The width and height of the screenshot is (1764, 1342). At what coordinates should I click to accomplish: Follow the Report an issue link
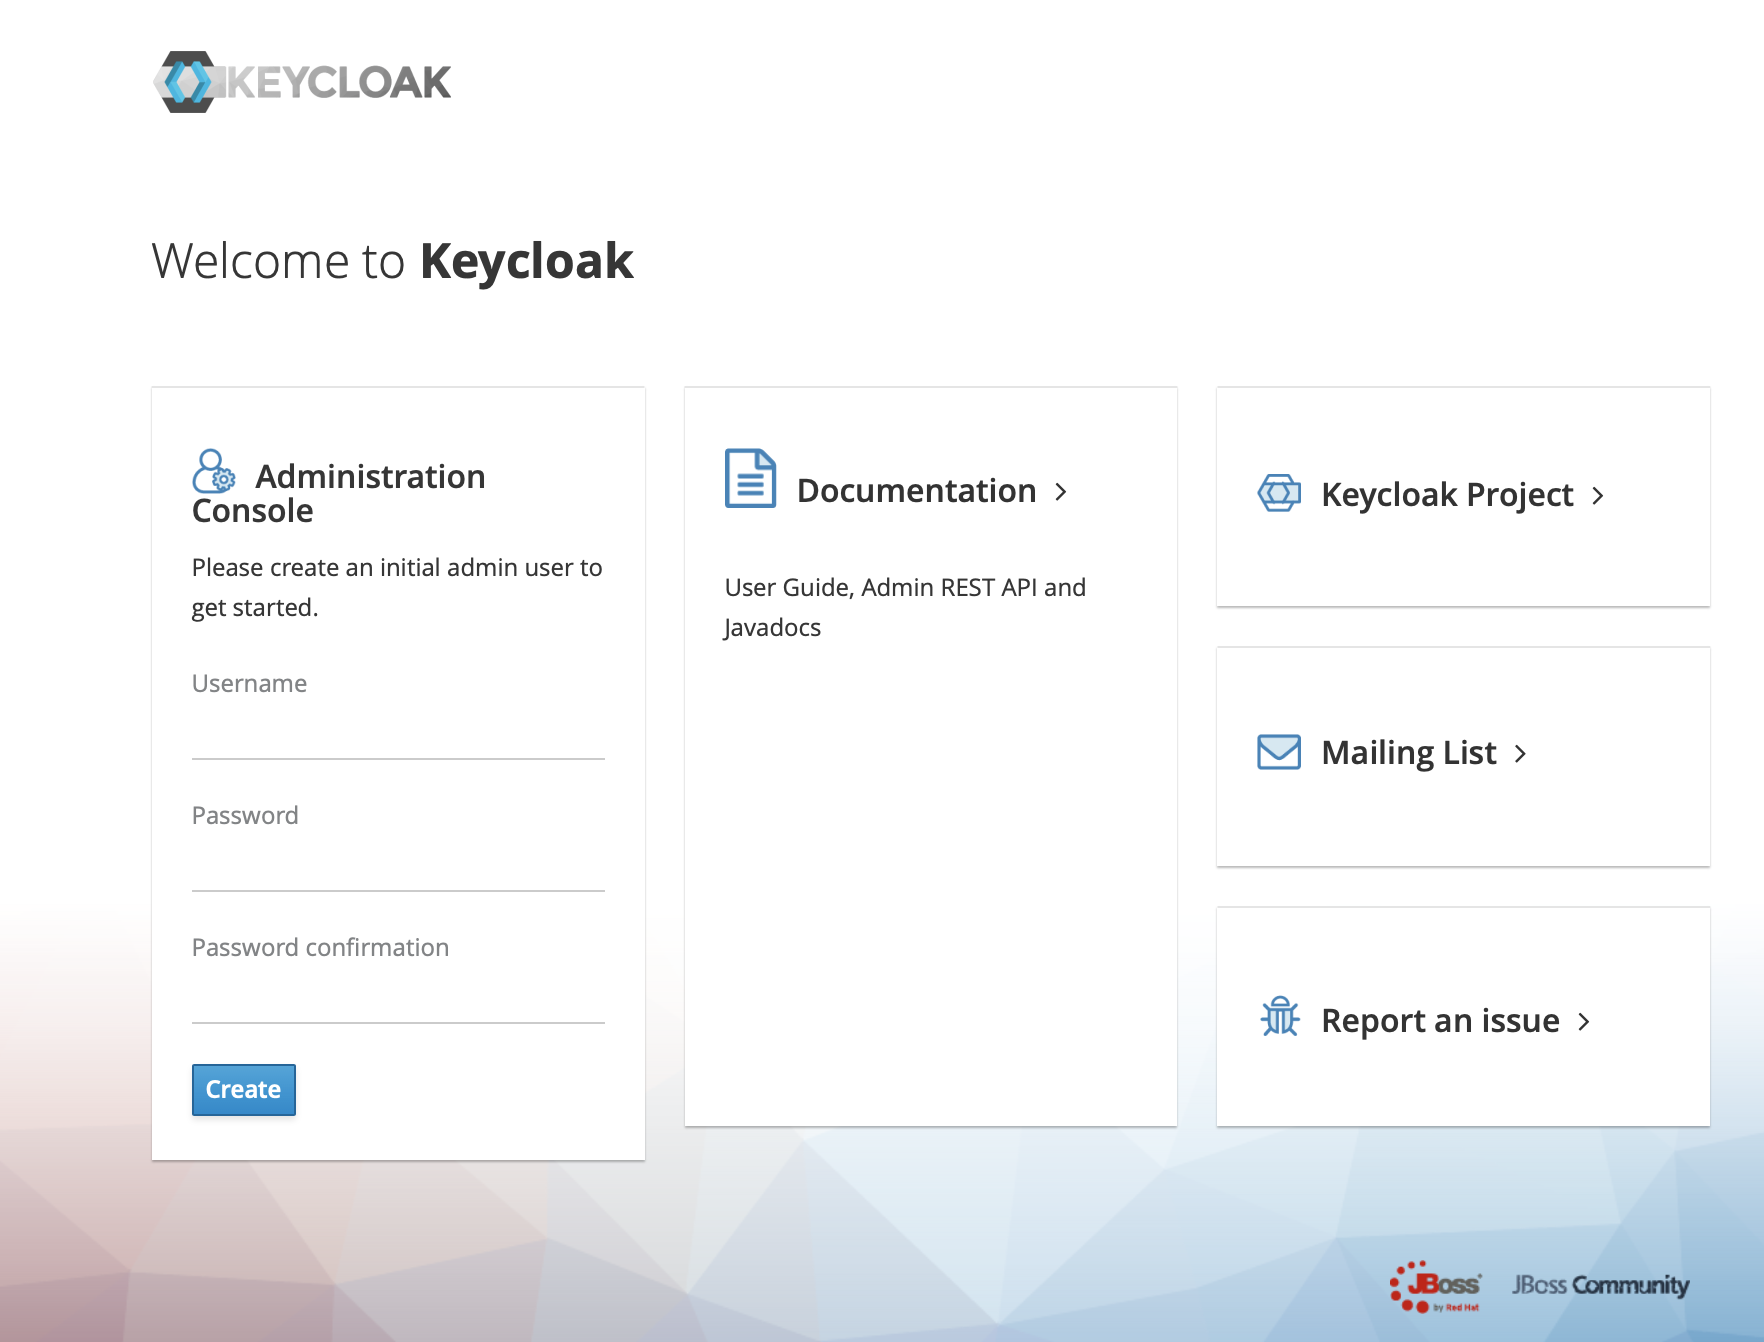(1440, 1021)
